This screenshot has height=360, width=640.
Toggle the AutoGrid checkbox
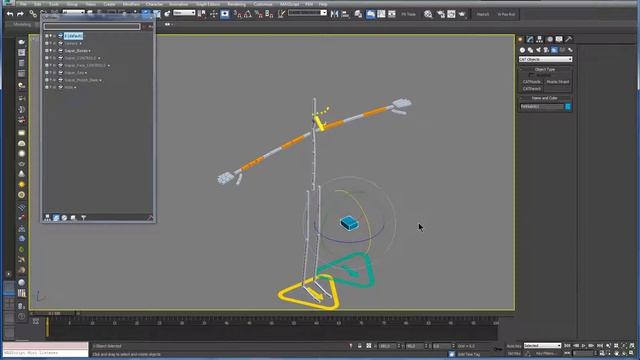pos(531,75)
